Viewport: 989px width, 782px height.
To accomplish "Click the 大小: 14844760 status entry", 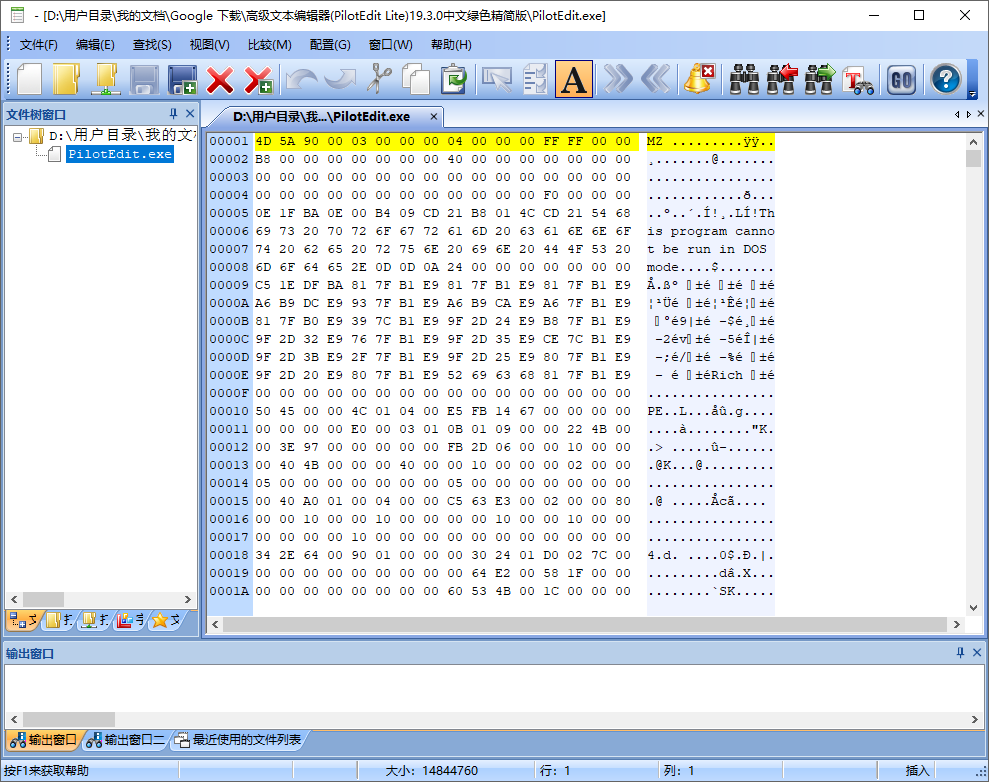I will (x=431, y=771).
